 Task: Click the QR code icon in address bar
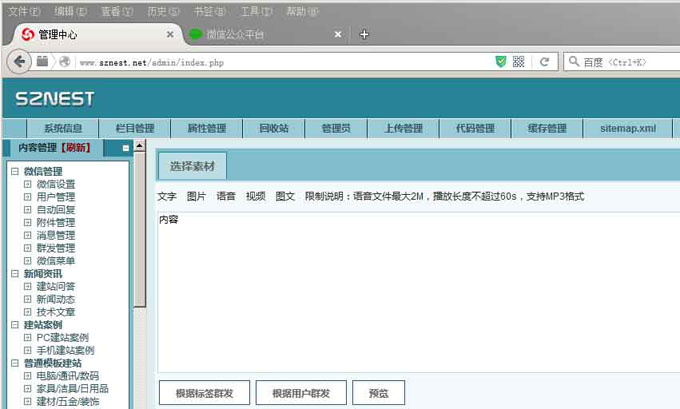(519, 61)
